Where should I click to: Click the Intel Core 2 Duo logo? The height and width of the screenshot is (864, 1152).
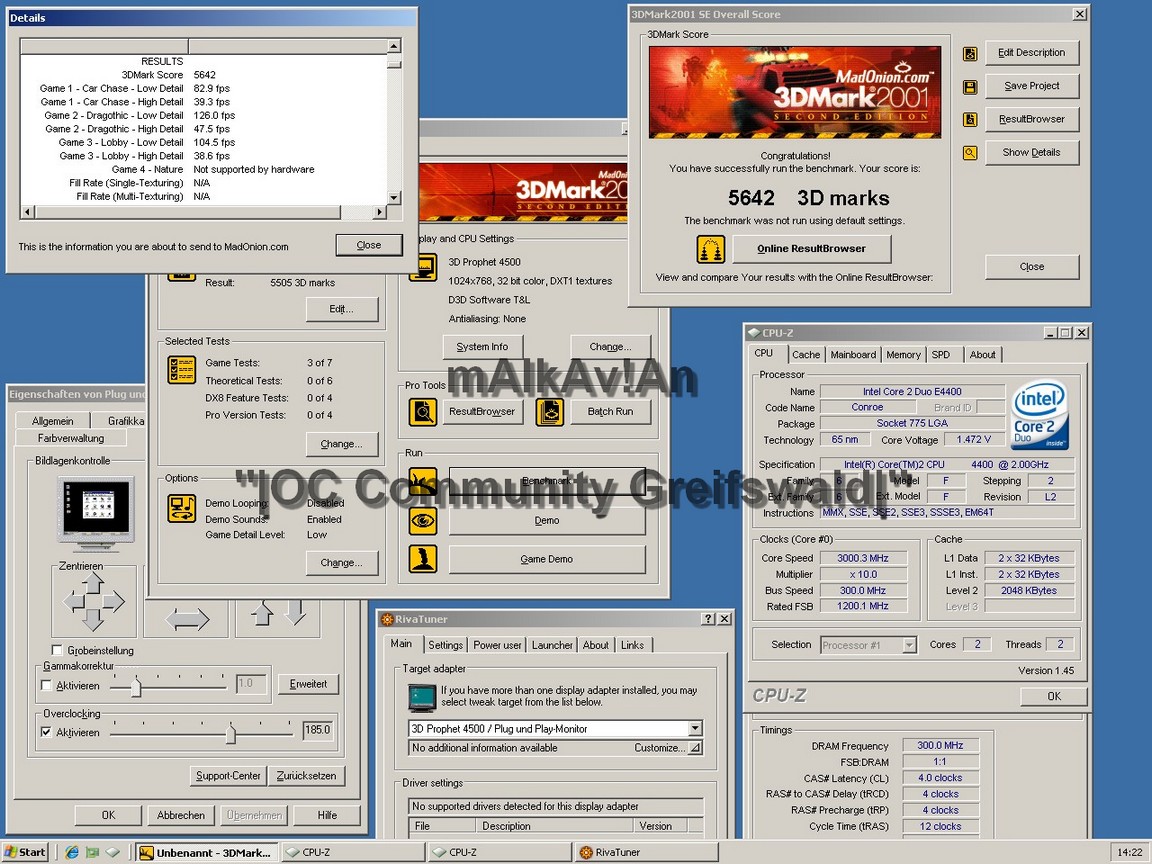pos(1040,414)
